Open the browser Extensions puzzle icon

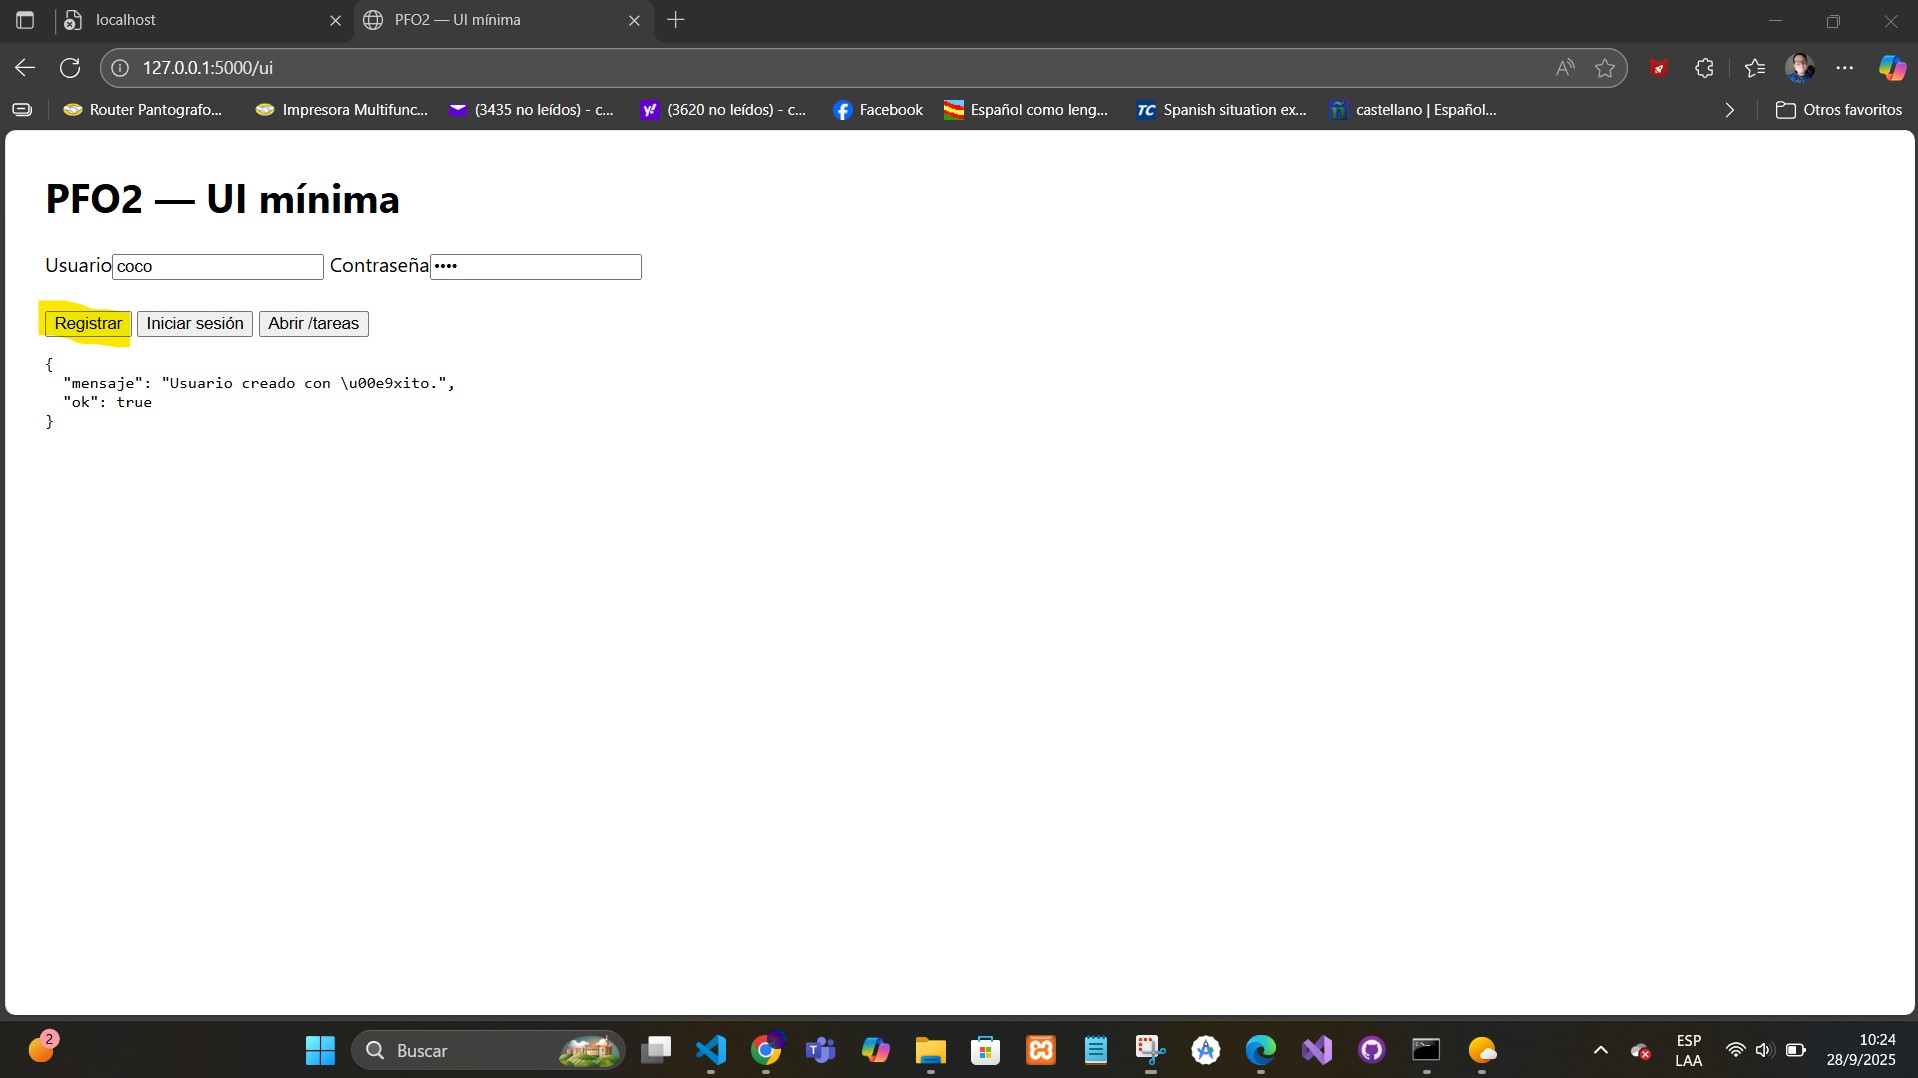click(1704, 68)
